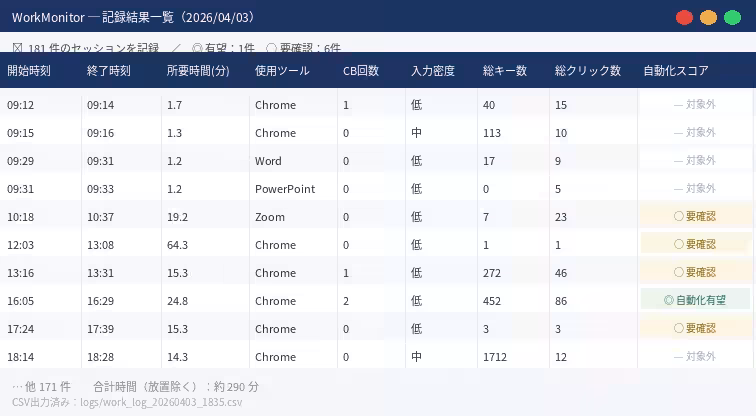Click the 要確認 badge in the 17:24 row
This screenshot has width=756, height=416.
point(695,328)
